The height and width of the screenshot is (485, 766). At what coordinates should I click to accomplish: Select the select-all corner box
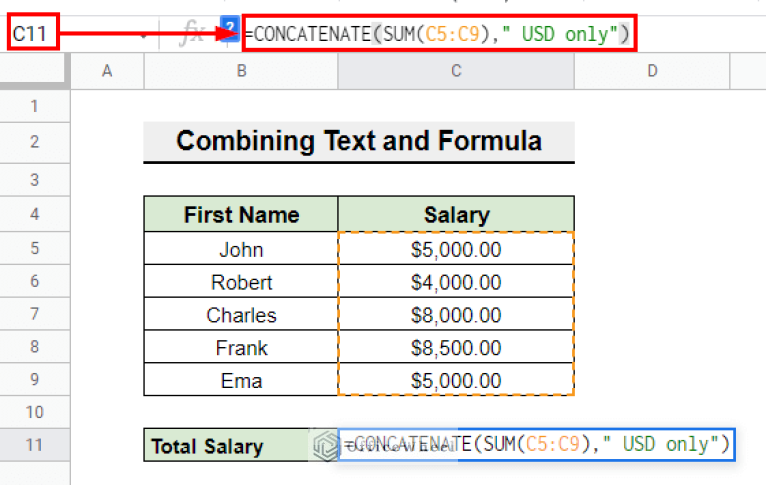[x=35, y=70]
